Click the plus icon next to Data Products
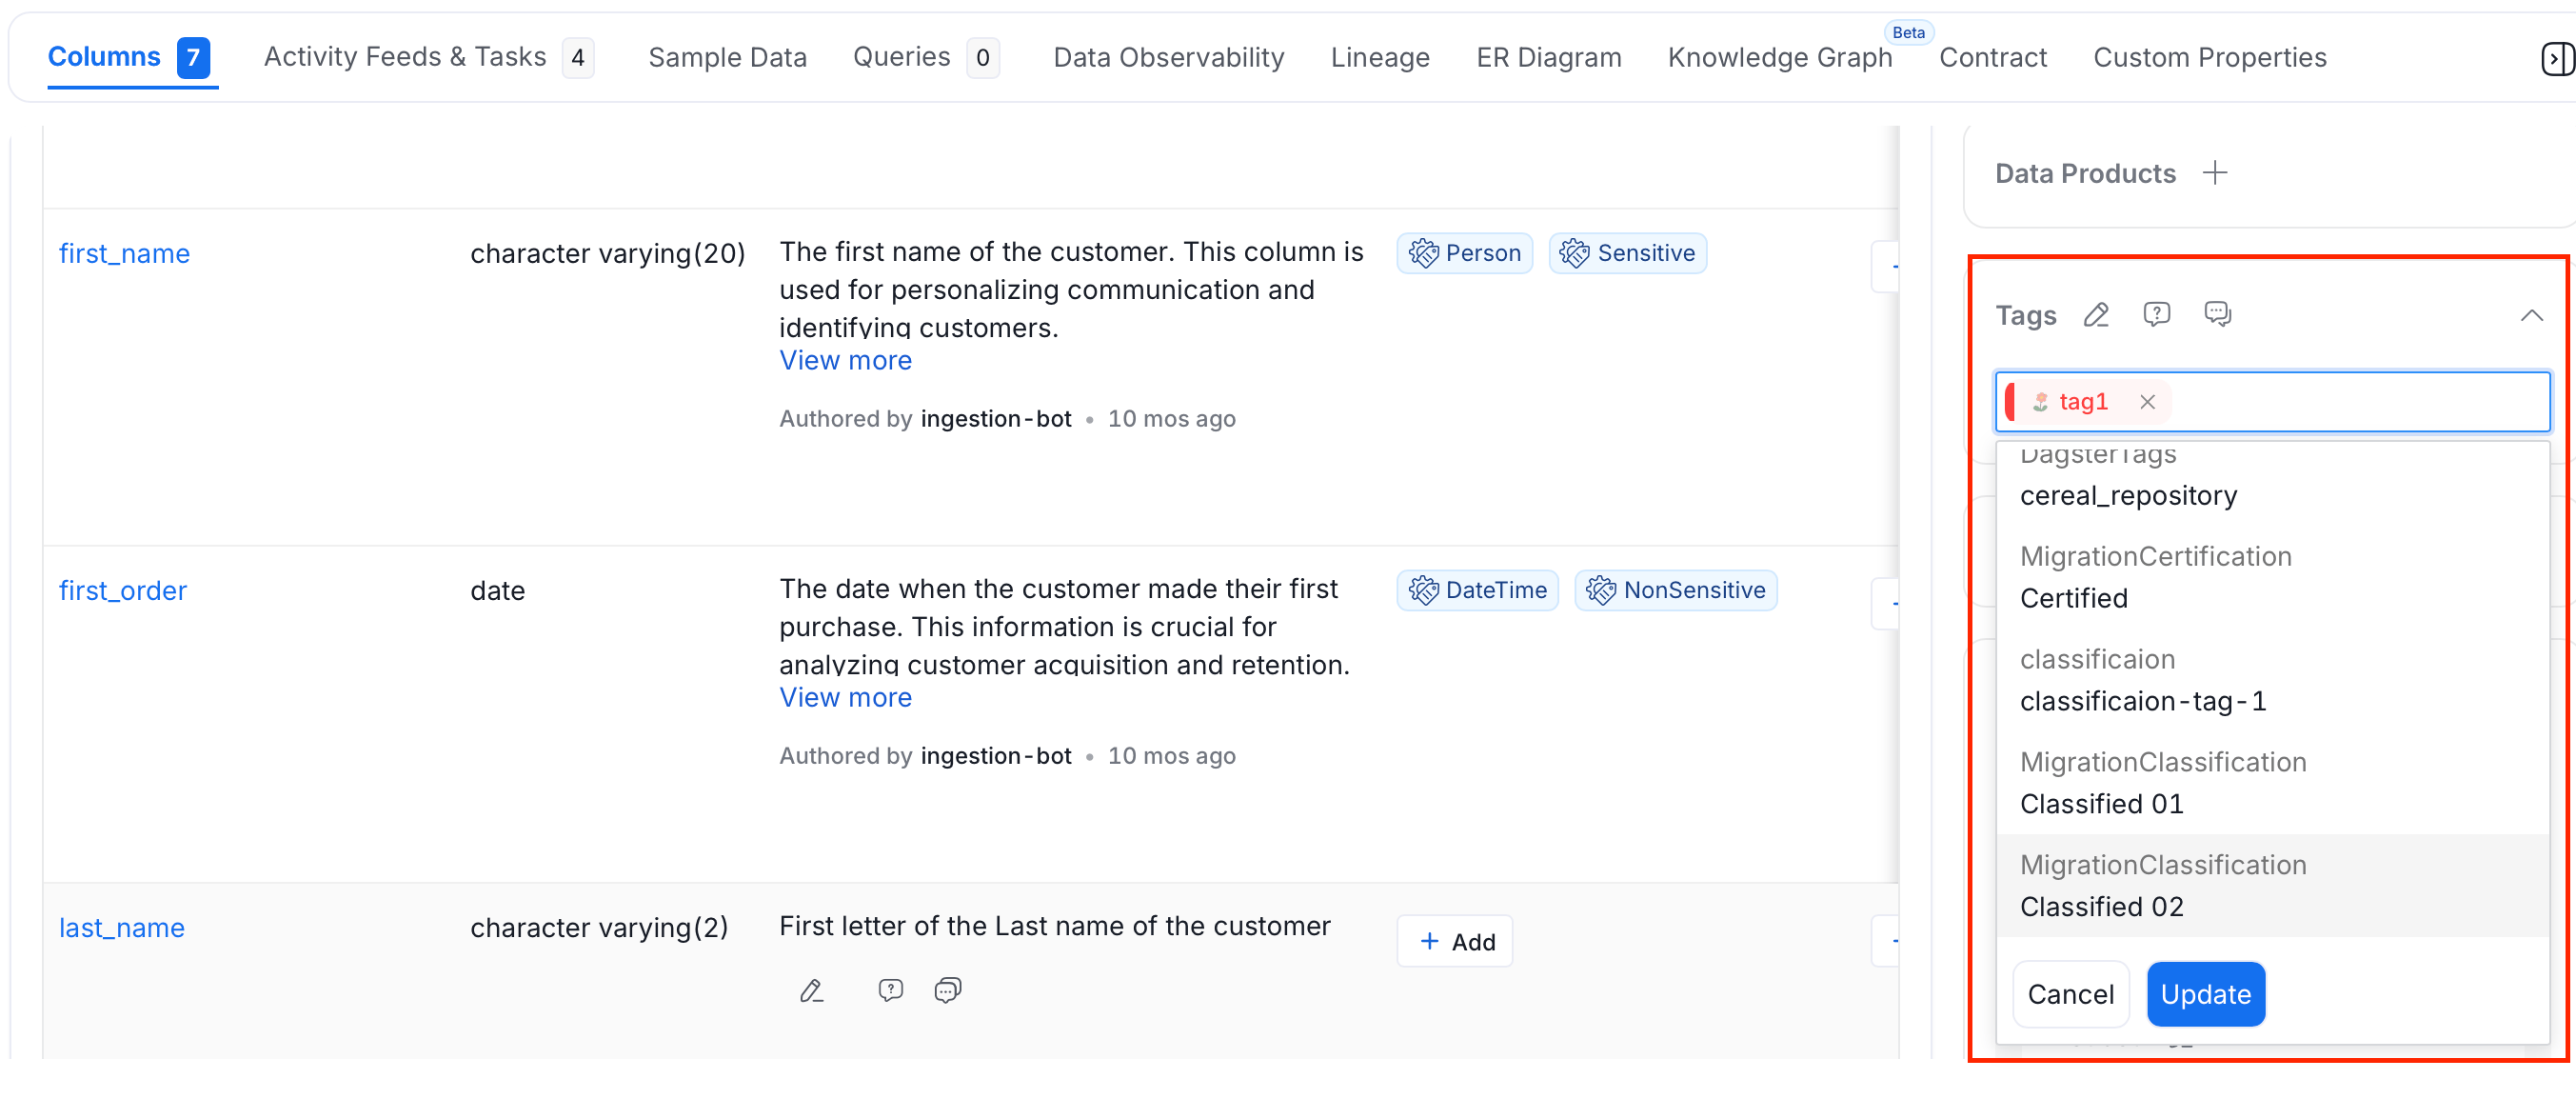The height and width of the screenshot is (1099, 2576). (x=2215, y=173)
